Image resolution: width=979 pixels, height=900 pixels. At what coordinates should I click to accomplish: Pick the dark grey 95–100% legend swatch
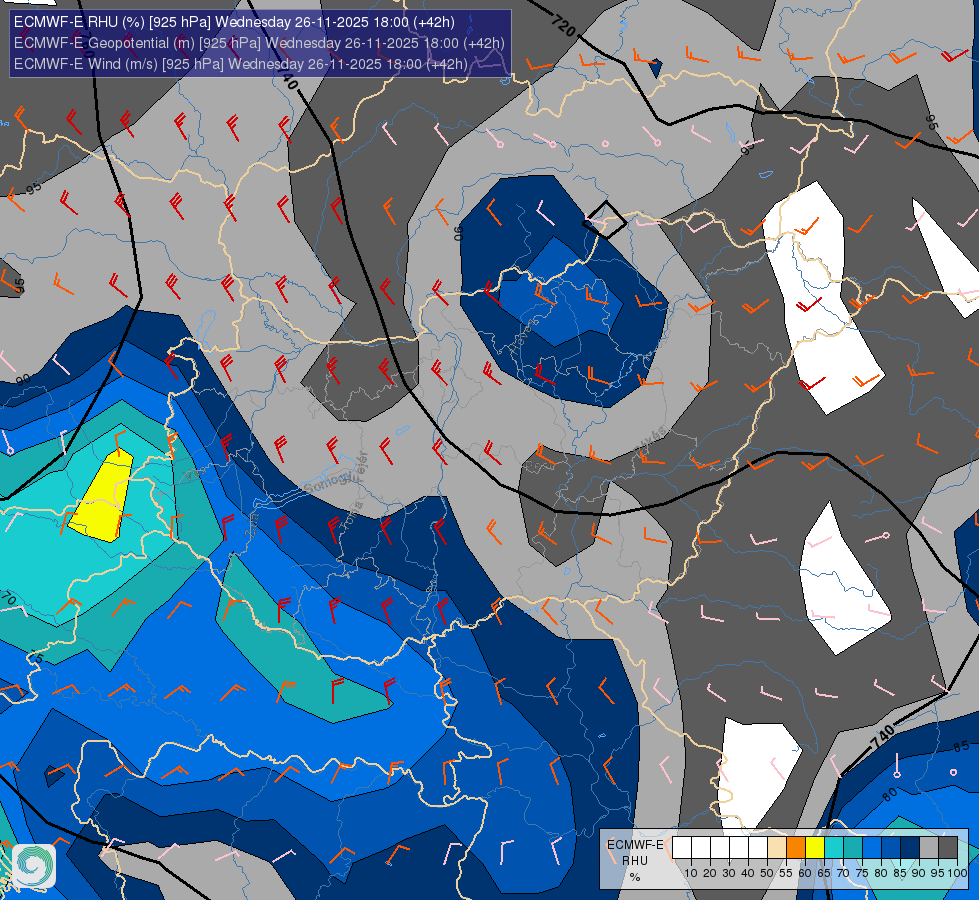point(948,848)
